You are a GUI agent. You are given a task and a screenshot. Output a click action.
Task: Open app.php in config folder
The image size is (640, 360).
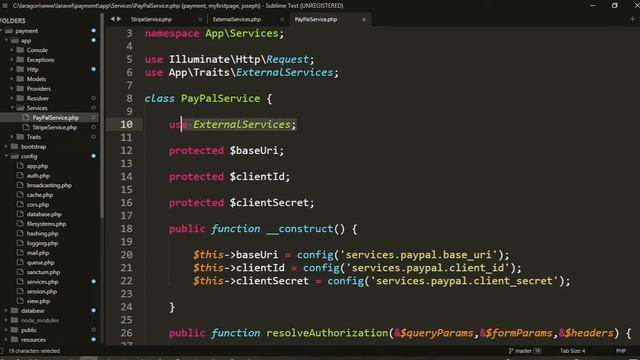coord(37,166)
